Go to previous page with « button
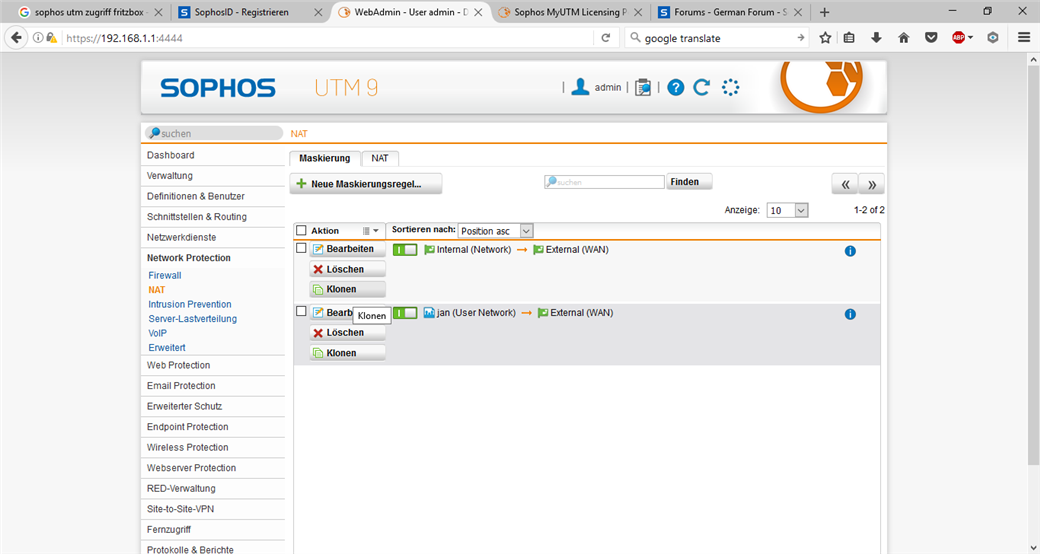This screenshot has width=1040, height=554. click(x=845, y=184)
